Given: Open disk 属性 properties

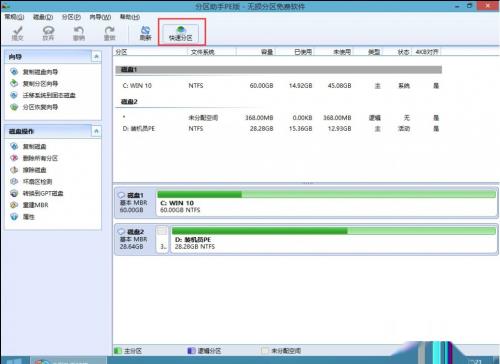Looking at the screenshot, I should 23,217.
